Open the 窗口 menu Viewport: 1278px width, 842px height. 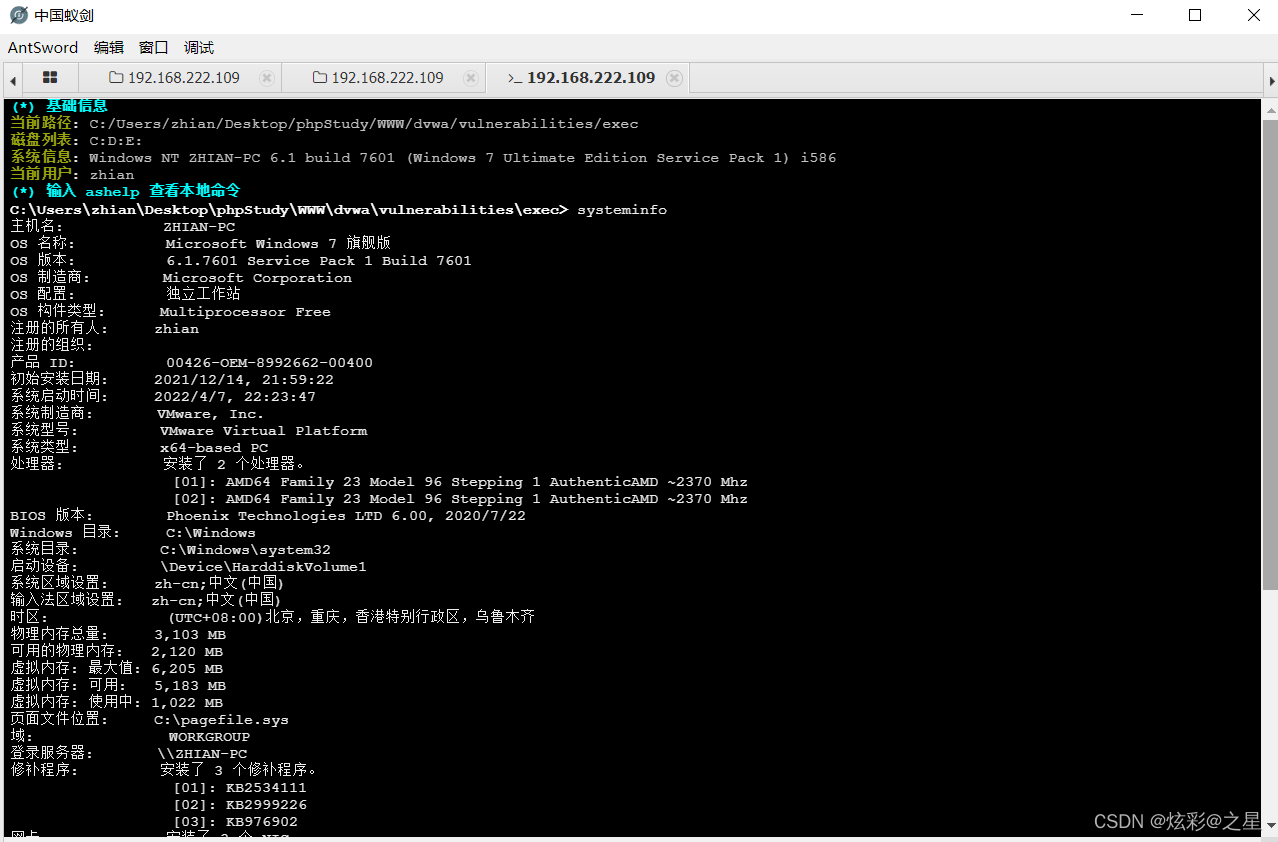(154, 48)
